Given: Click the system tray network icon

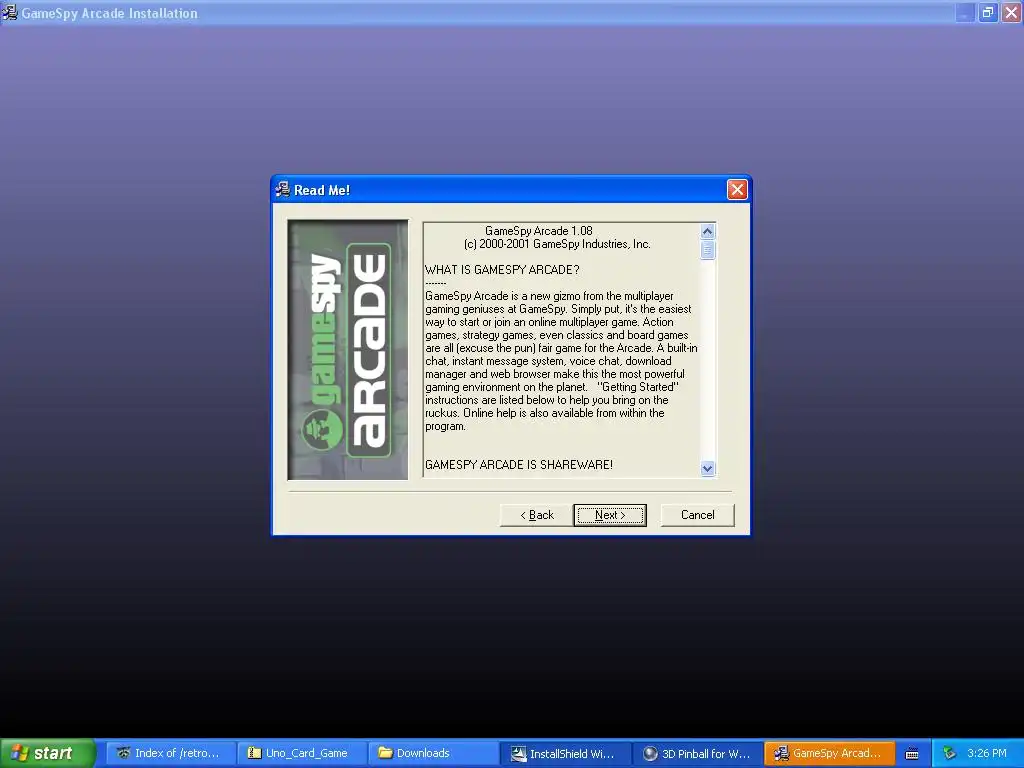Looking at the screenshot, I should [949, 753].
